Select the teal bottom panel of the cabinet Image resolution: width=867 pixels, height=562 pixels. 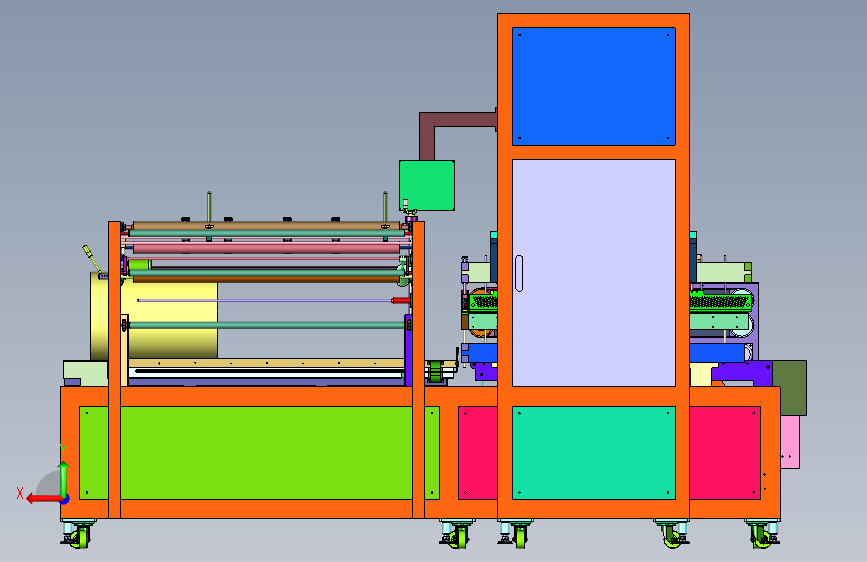point(594,453)
